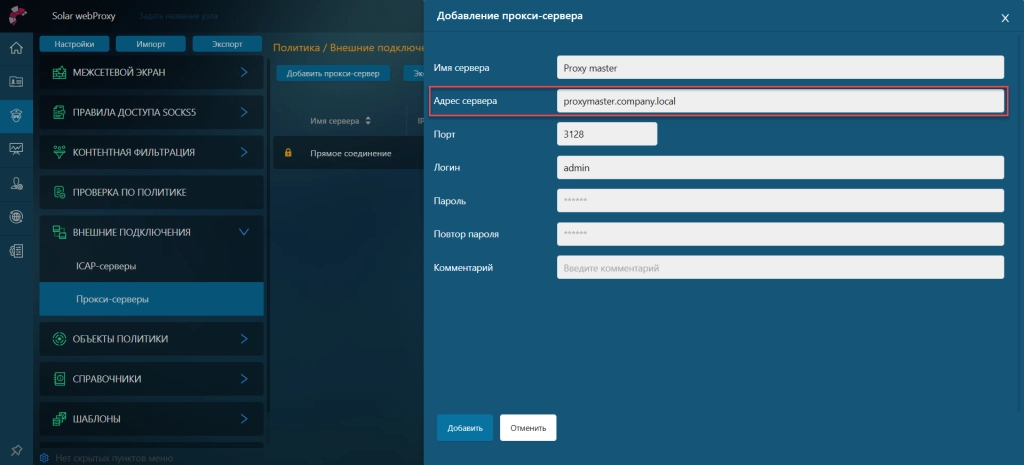Click the lock icon on Прямое соединение row
The image size is (1024, 465).
(x=288, y=153)
